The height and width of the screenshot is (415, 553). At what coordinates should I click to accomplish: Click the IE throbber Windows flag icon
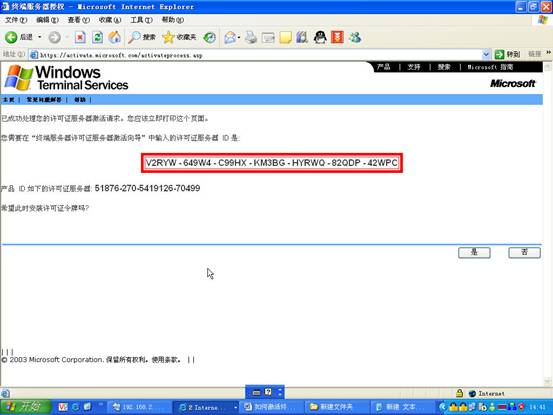[542, 20]
